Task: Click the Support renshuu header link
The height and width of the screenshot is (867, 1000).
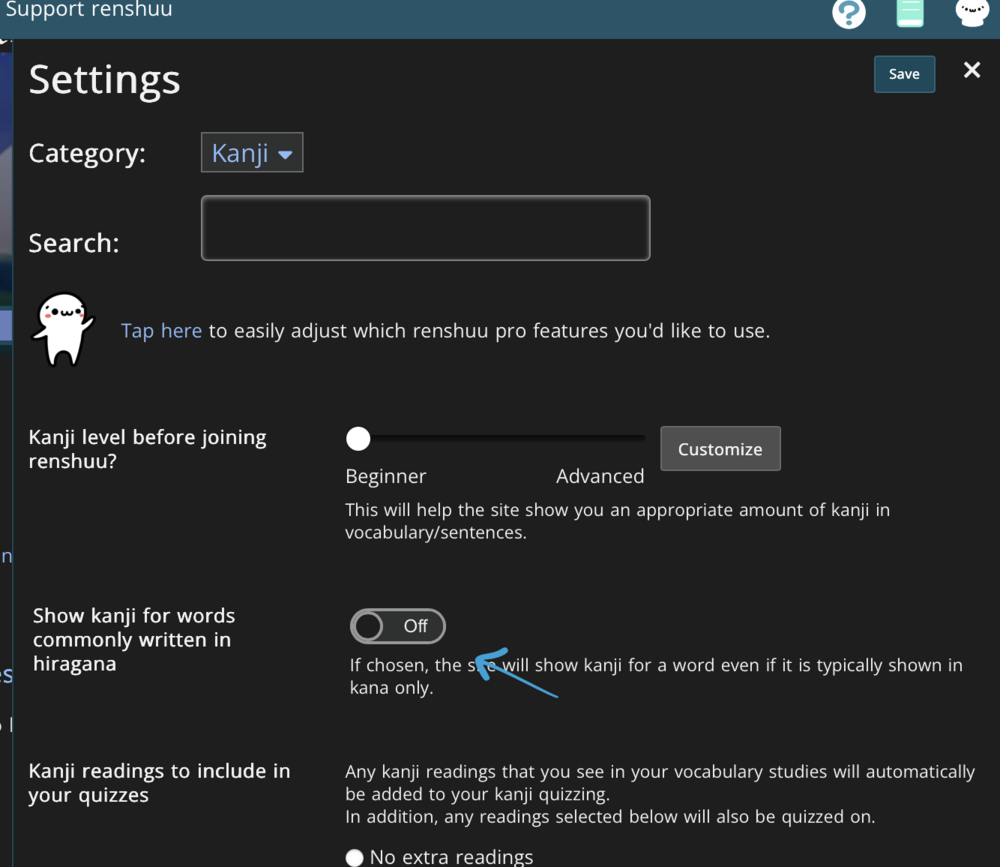Action: click(88, 11)
